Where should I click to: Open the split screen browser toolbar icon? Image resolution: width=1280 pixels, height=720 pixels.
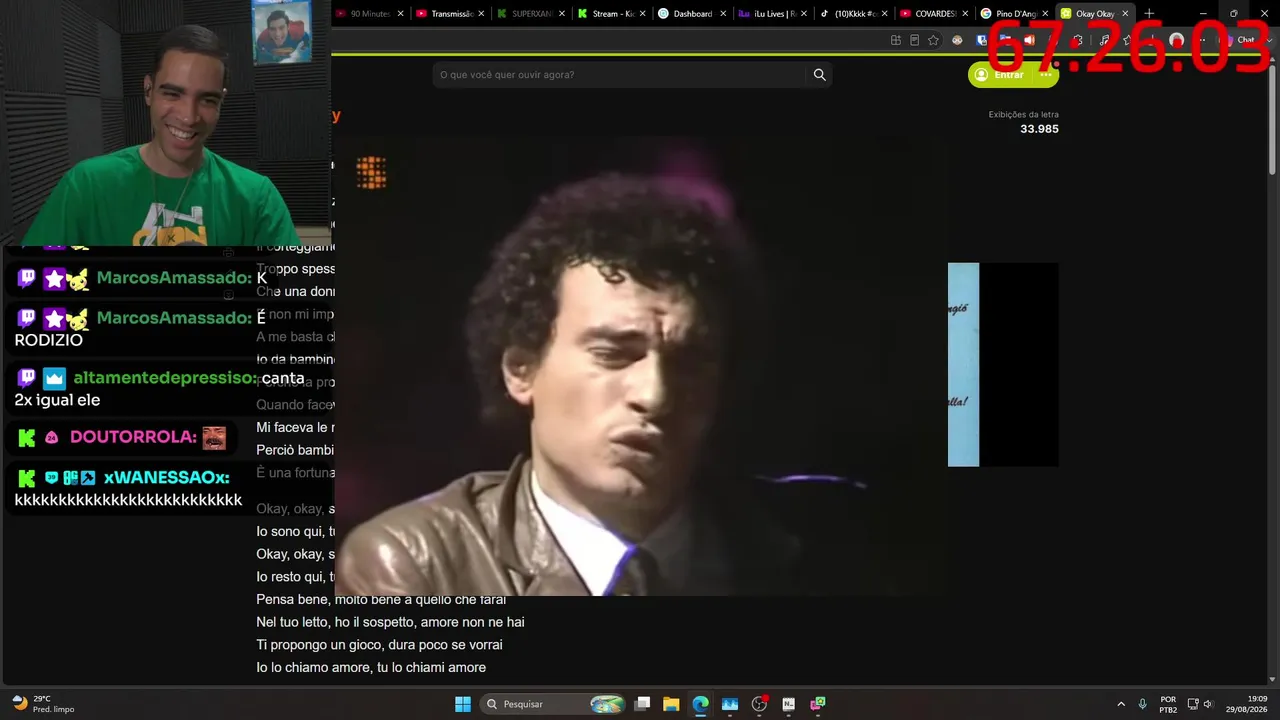point(895,40)
